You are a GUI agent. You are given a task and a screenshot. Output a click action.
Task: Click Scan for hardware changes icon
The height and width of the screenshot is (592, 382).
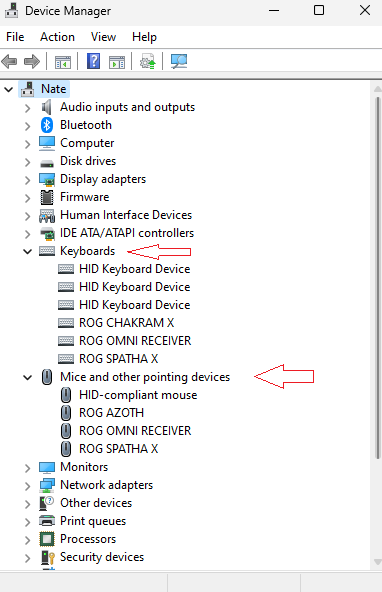click(179, 61)
